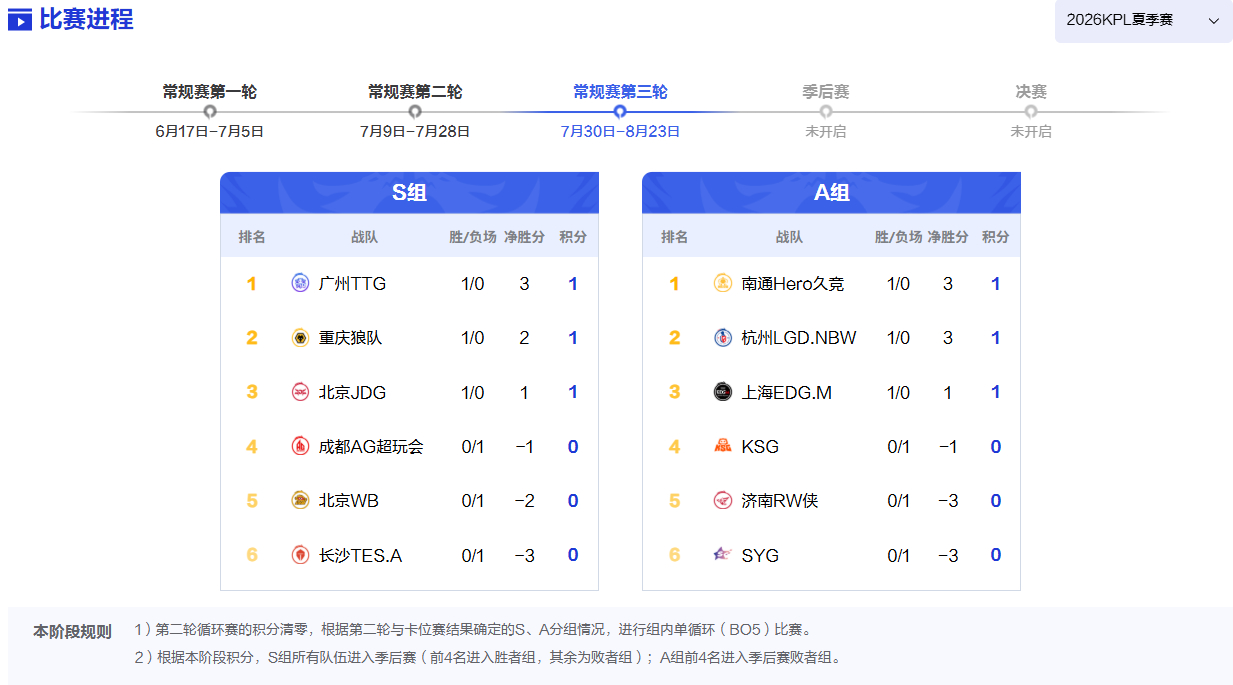Click the 广州TTG team logo
The width and height of the screenshot is (1233, 685).
click(300, 284)
